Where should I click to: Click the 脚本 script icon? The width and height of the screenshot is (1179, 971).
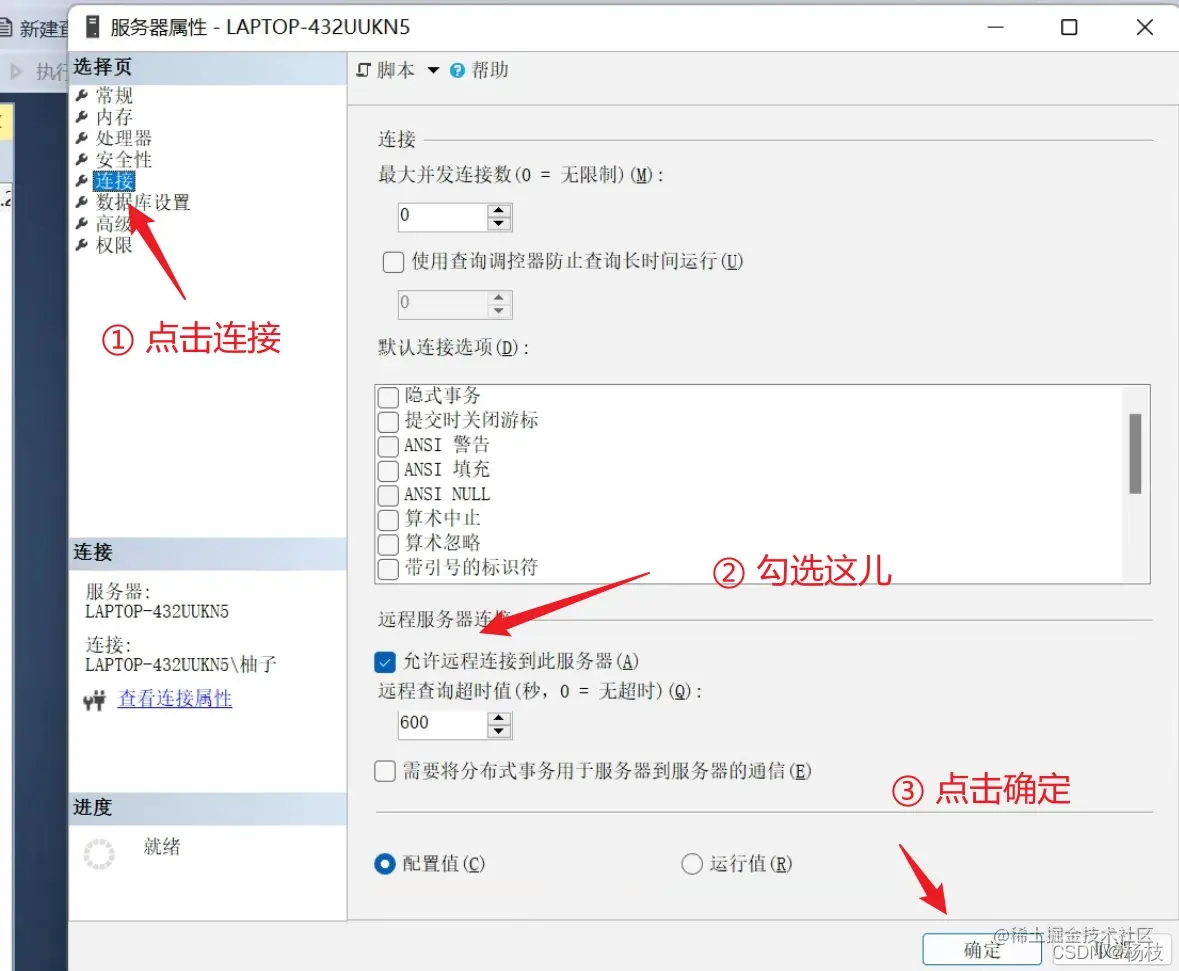click(364, 70)
